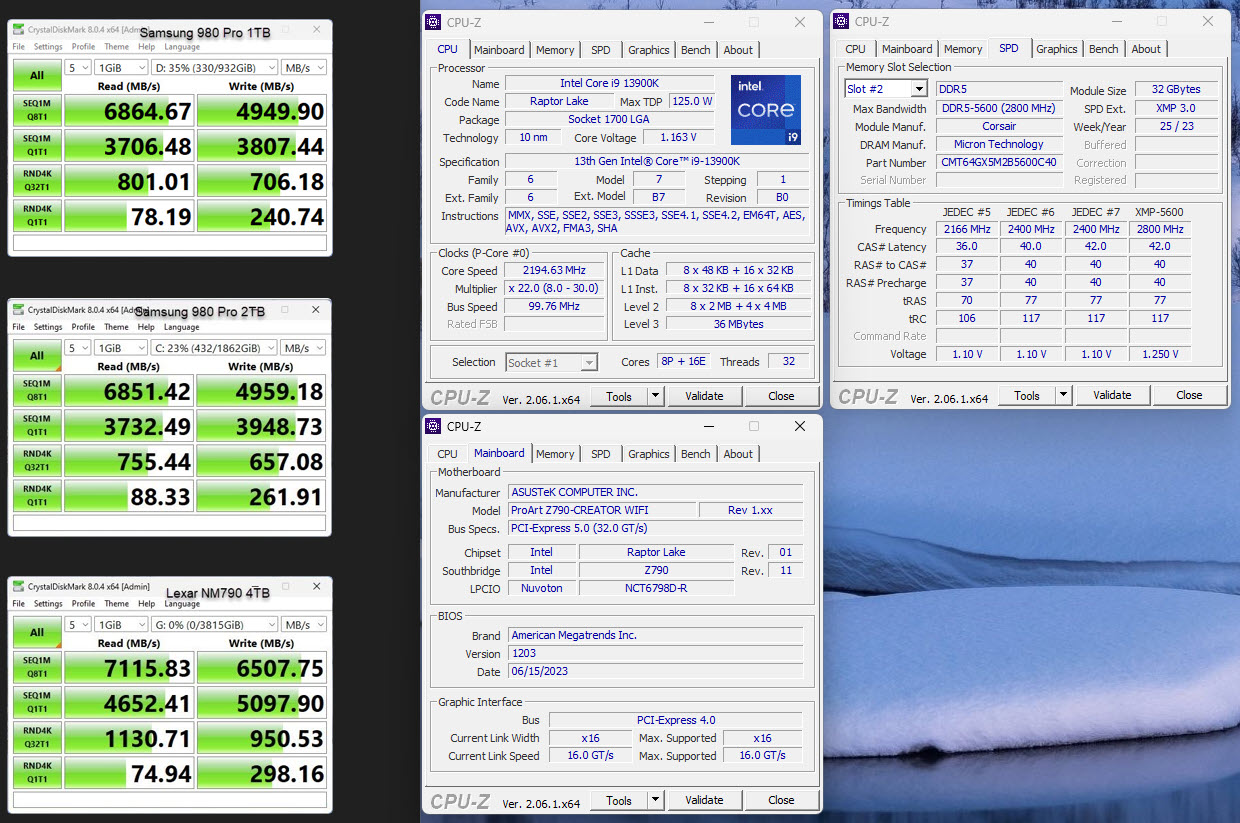Click the NCT6798D-R LPCIO field
The image size is (1240, 823).
656,588
